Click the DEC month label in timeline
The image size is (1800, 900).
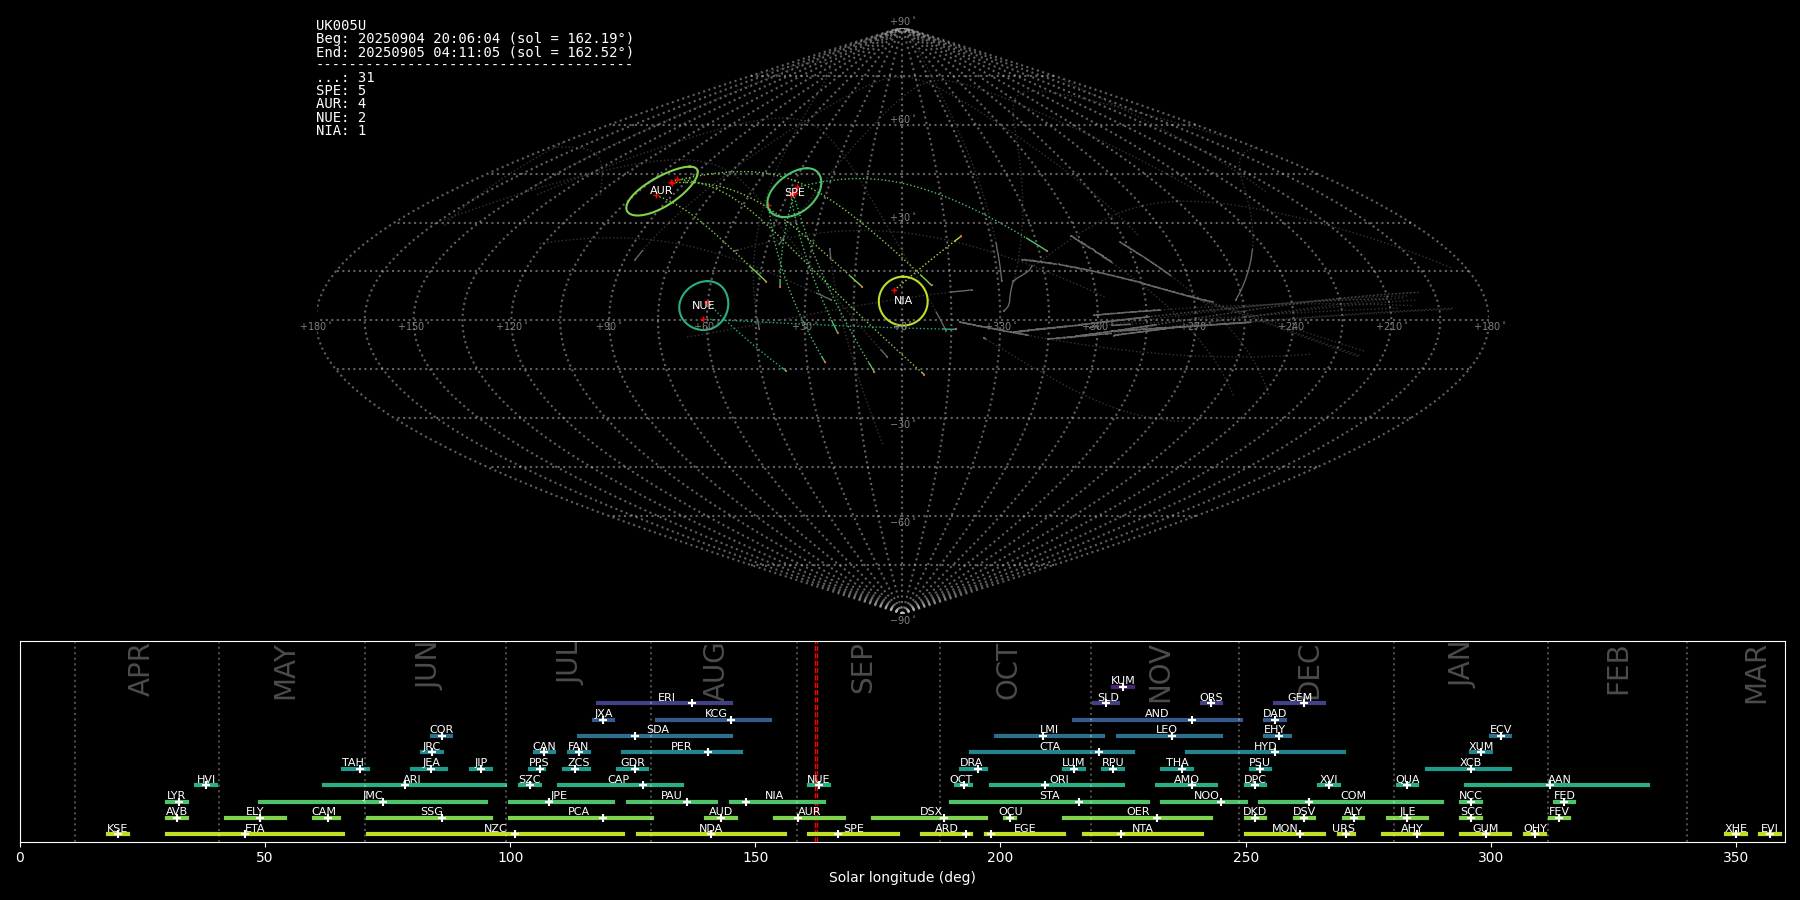tap(1309, 672)
